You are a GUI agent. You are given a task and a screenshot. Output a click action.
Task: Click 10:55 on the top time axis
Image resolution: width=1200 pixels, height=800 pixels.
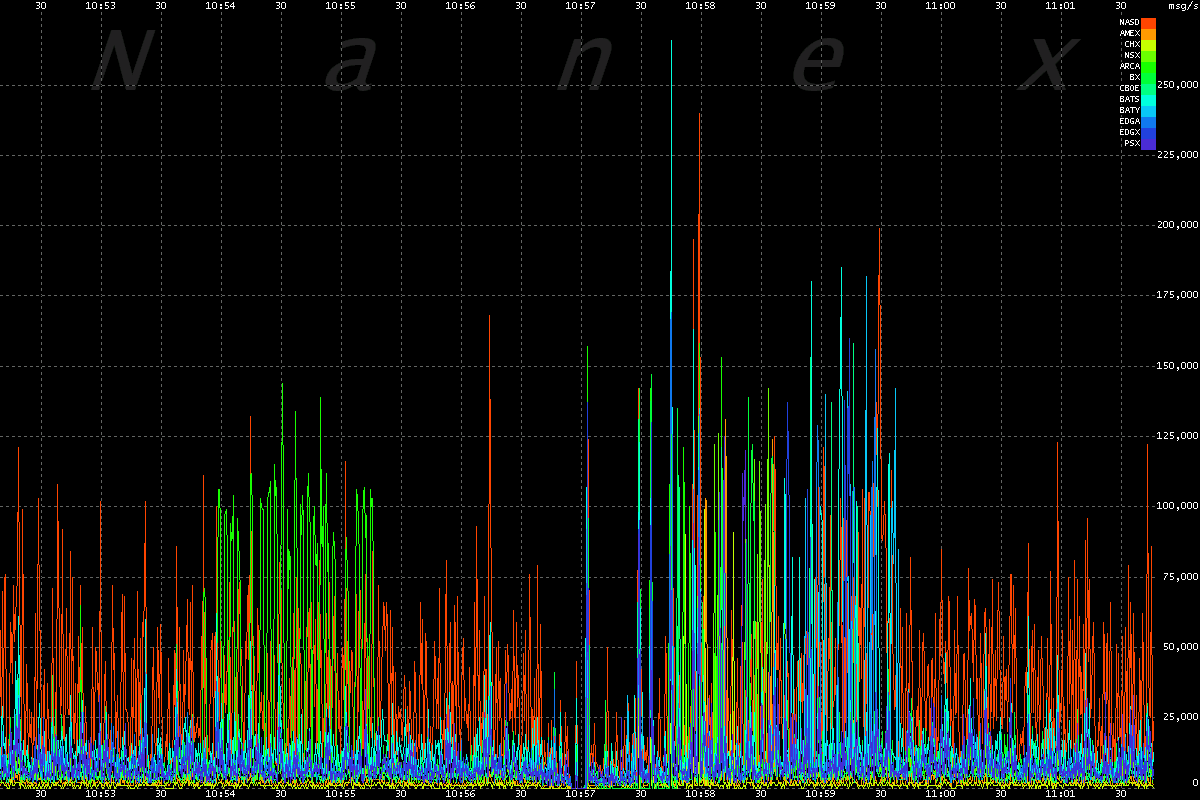[x=340, y=5]
